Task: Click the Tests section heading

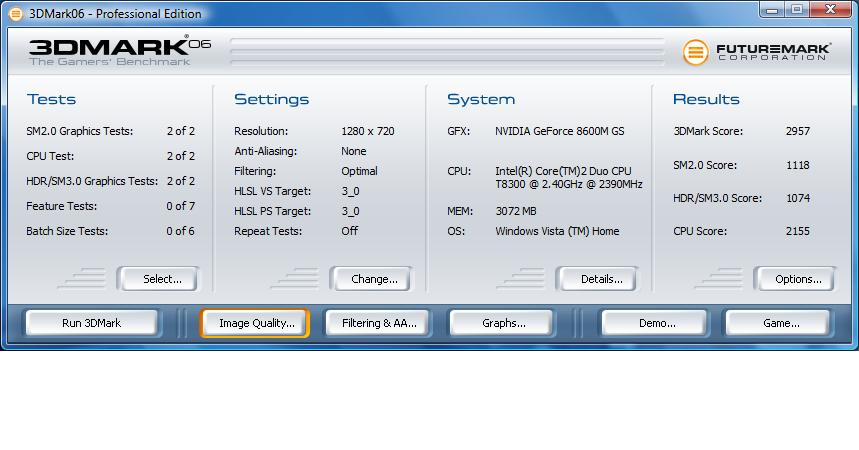Action: click(x=51, y=99)
